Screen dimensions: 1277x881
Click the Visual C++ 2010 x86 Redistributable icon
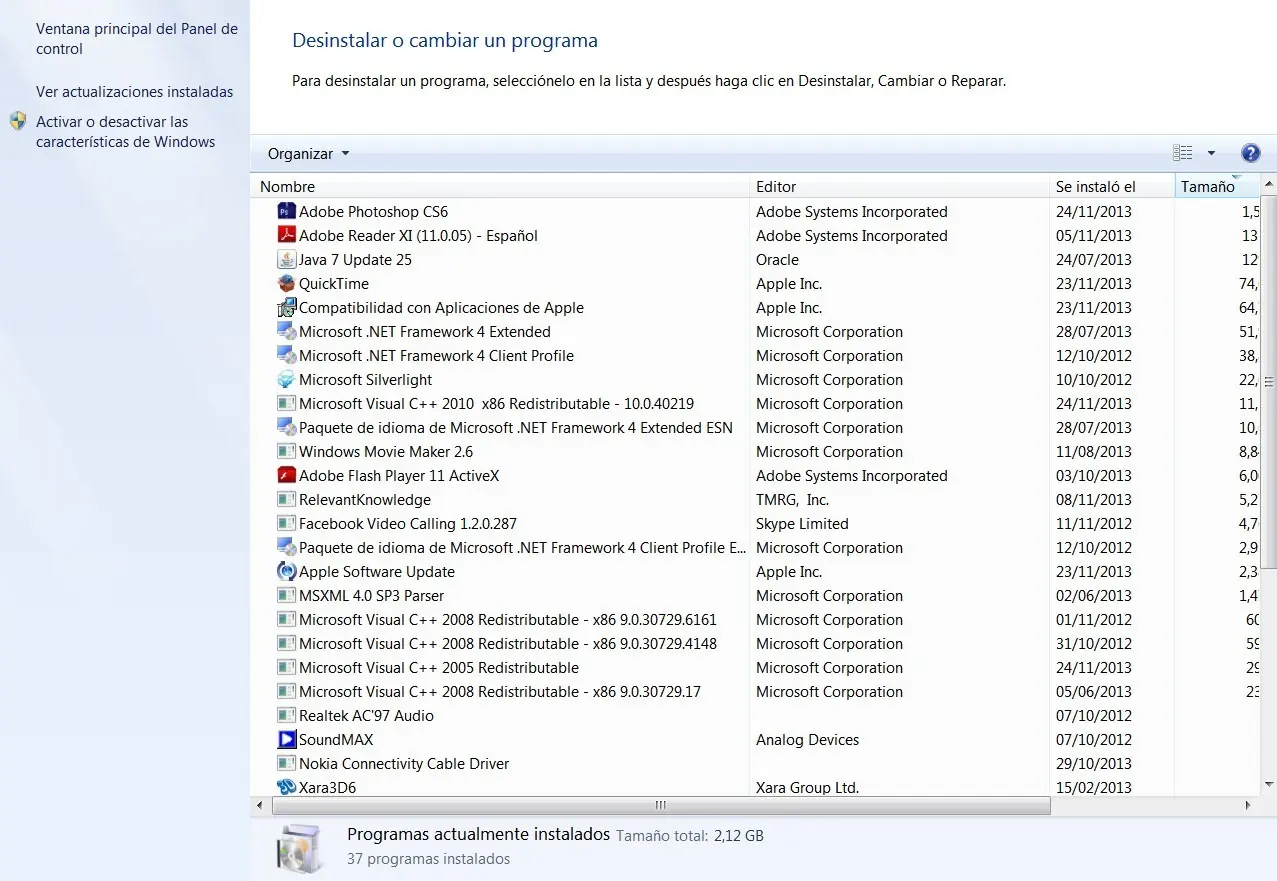click(287, 404)
